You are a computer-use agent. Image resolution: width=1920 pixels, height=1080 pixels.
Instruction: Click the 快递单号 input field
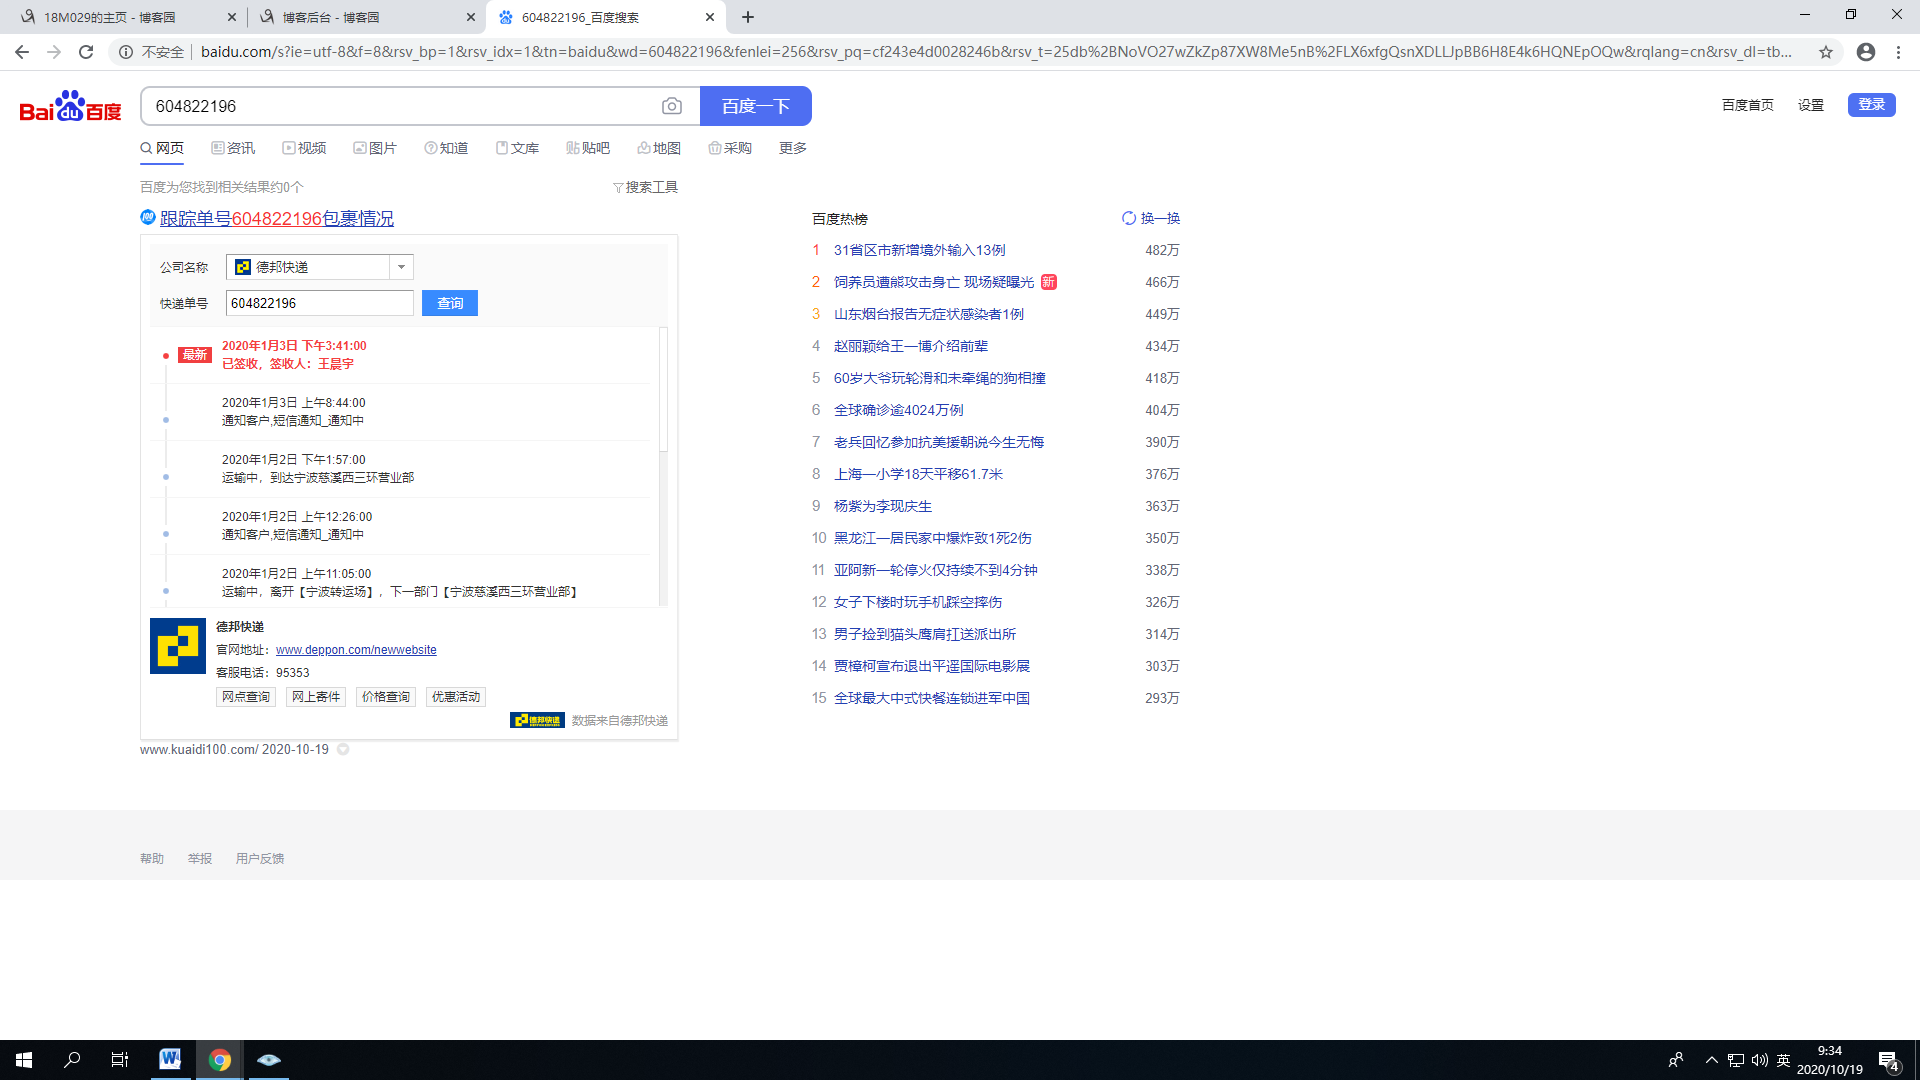tap(319, 303)
